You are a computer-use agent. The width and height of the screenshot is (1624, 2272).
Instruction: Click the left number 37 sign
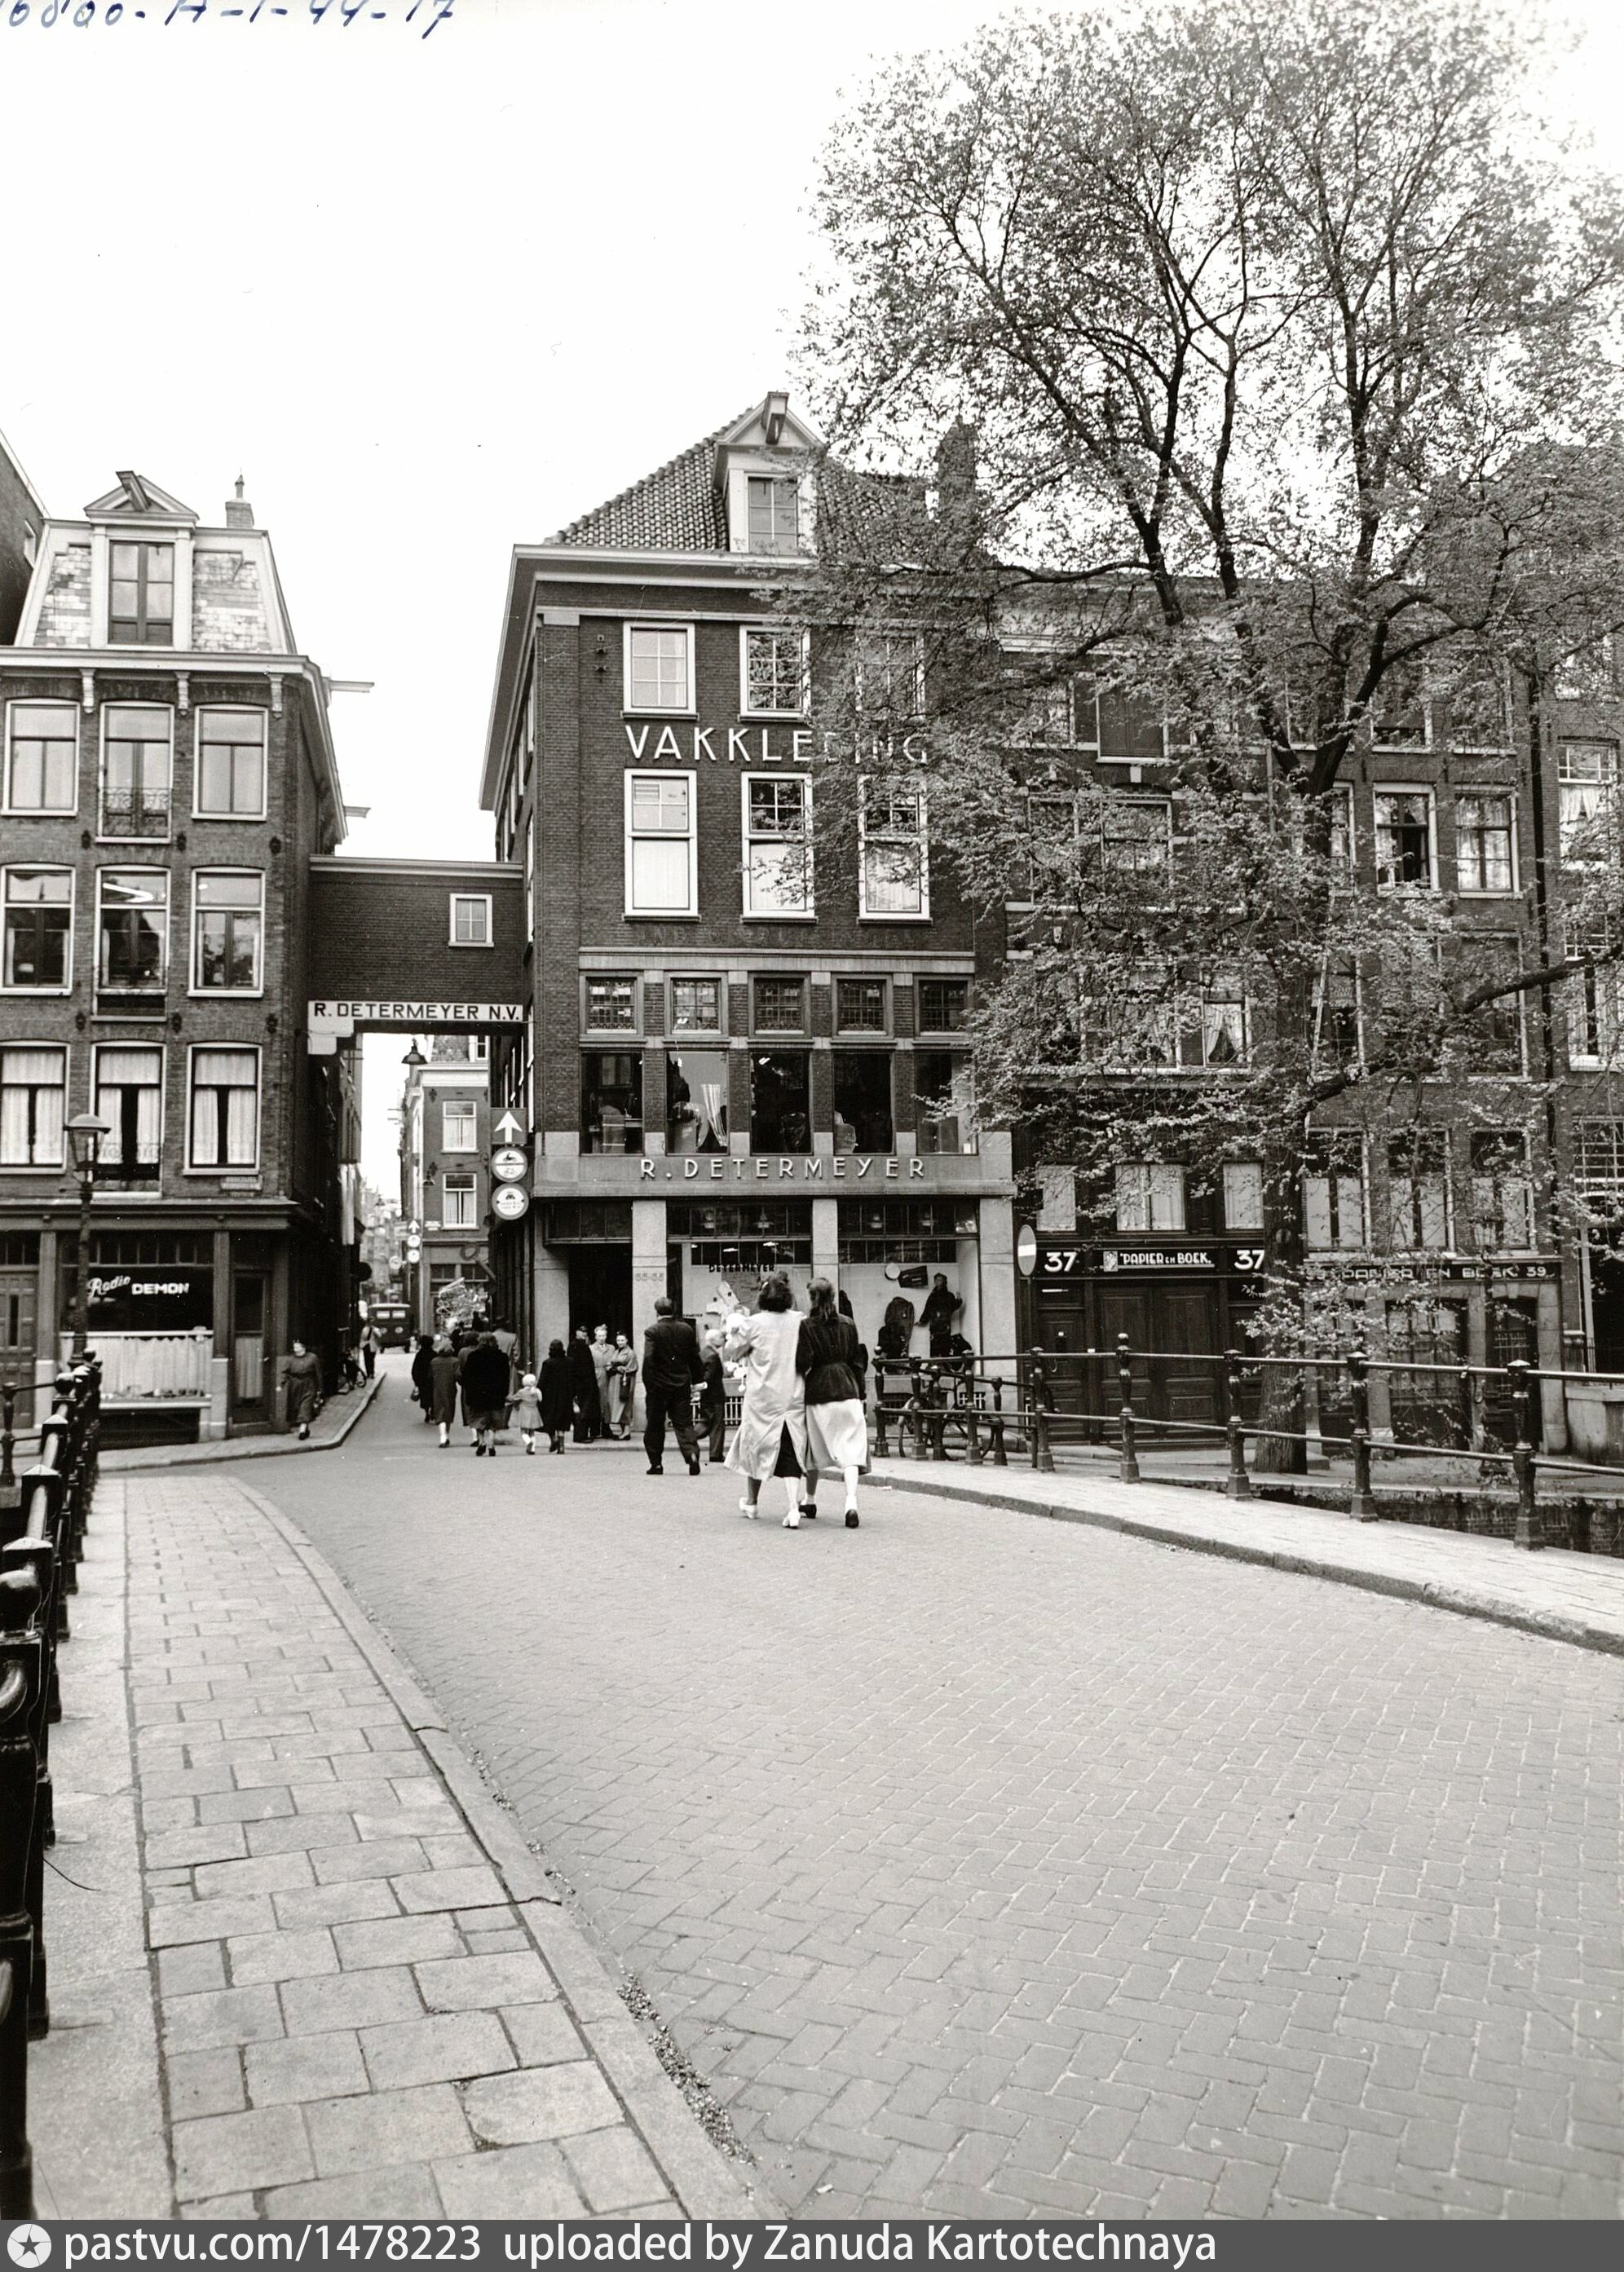pyautogui.click(x=1059, y=1262)
